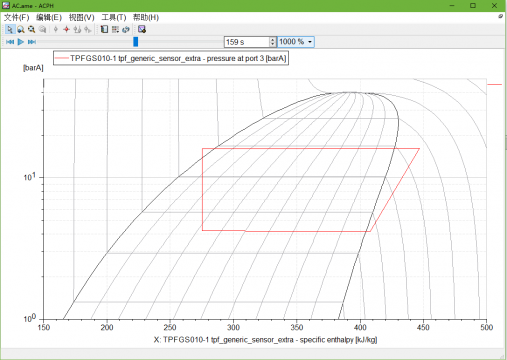Jump to animation start
The height and width of the screenshot is (360, 507).
[10, 42]
